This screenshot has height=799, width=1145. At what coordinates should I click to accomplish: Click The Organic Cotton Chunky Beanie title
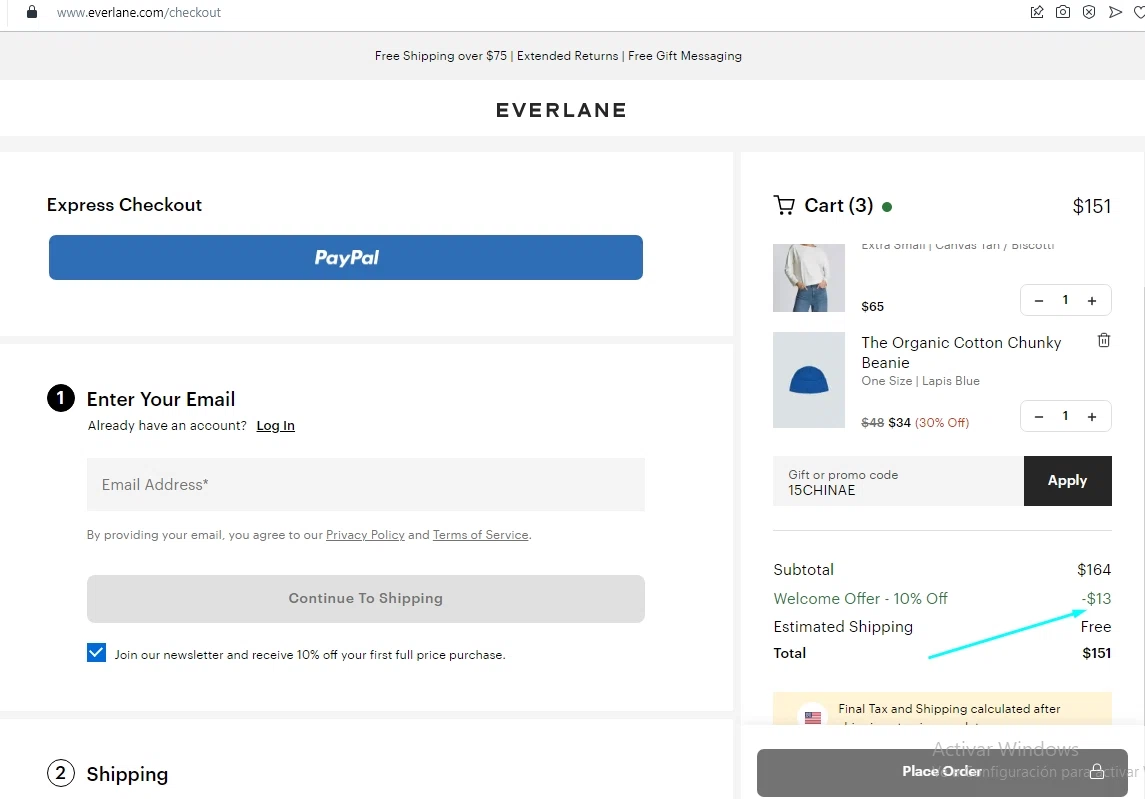(961, 353)
